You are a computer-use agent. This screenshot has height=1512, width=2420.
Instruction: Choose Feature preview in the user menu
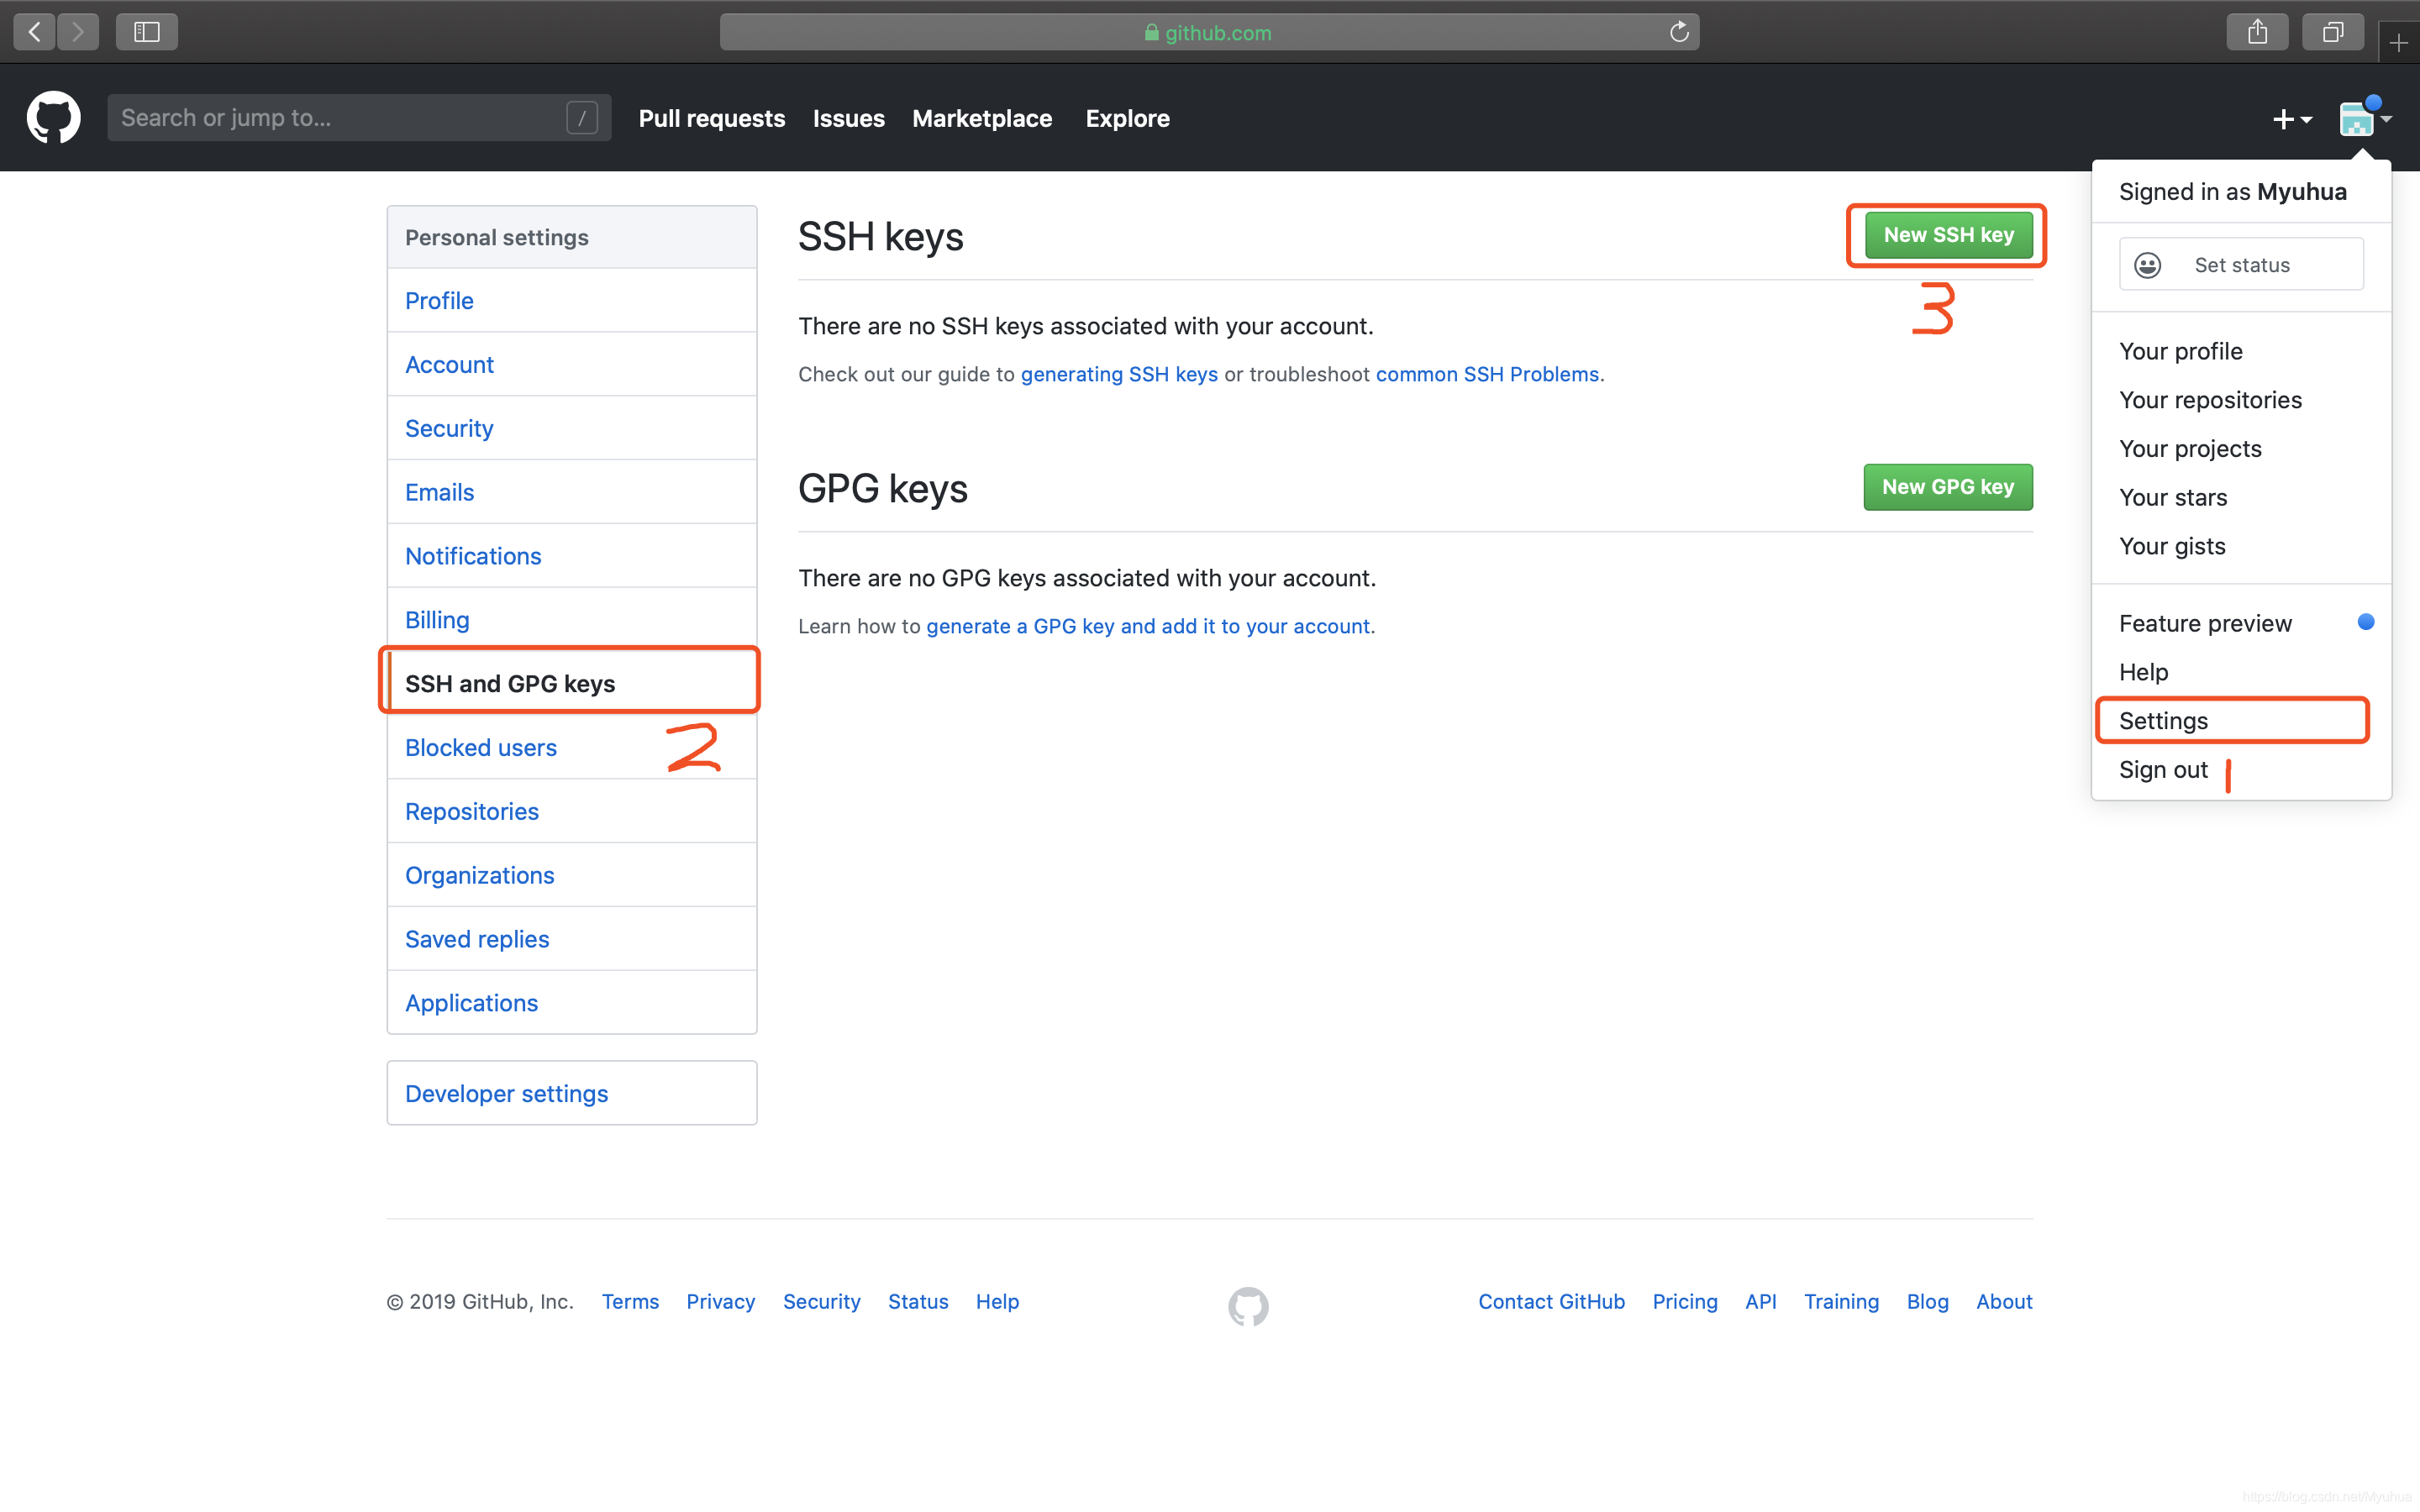coord(2241,623)
